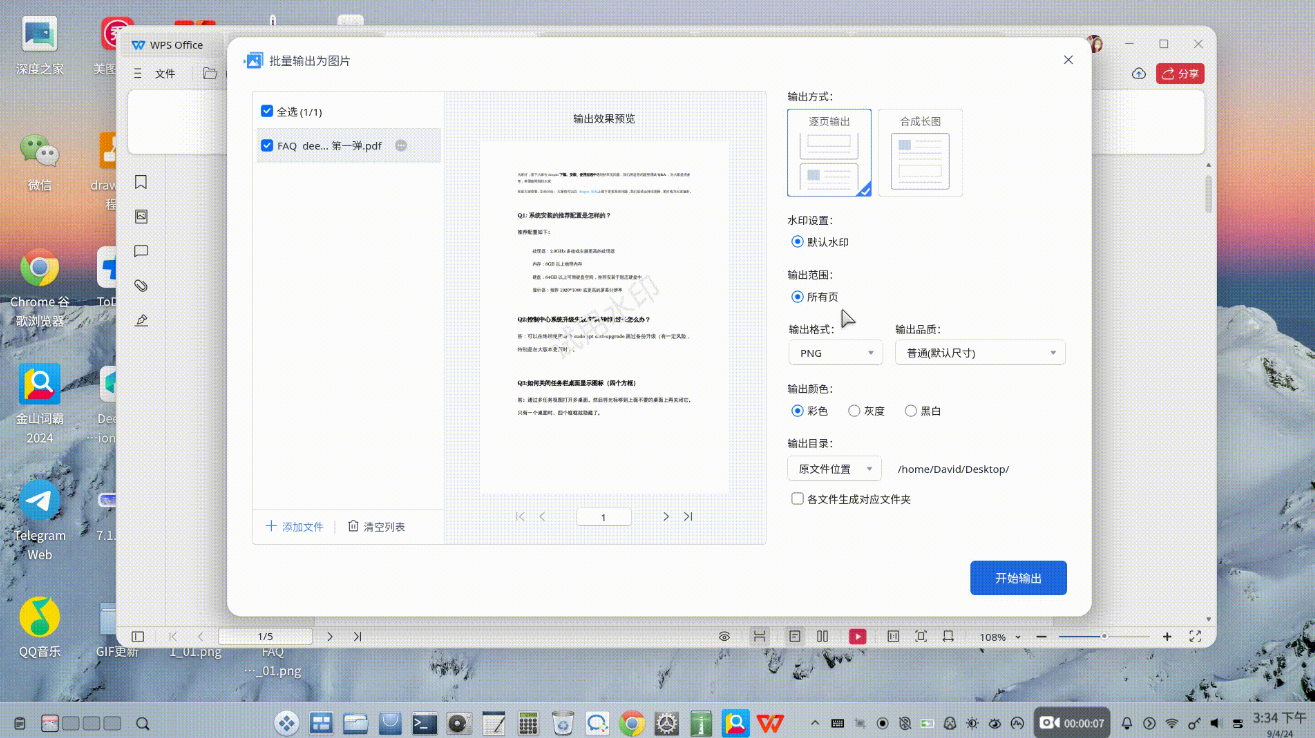Open the bookmark panel in left sidebar

click(141, 182)
